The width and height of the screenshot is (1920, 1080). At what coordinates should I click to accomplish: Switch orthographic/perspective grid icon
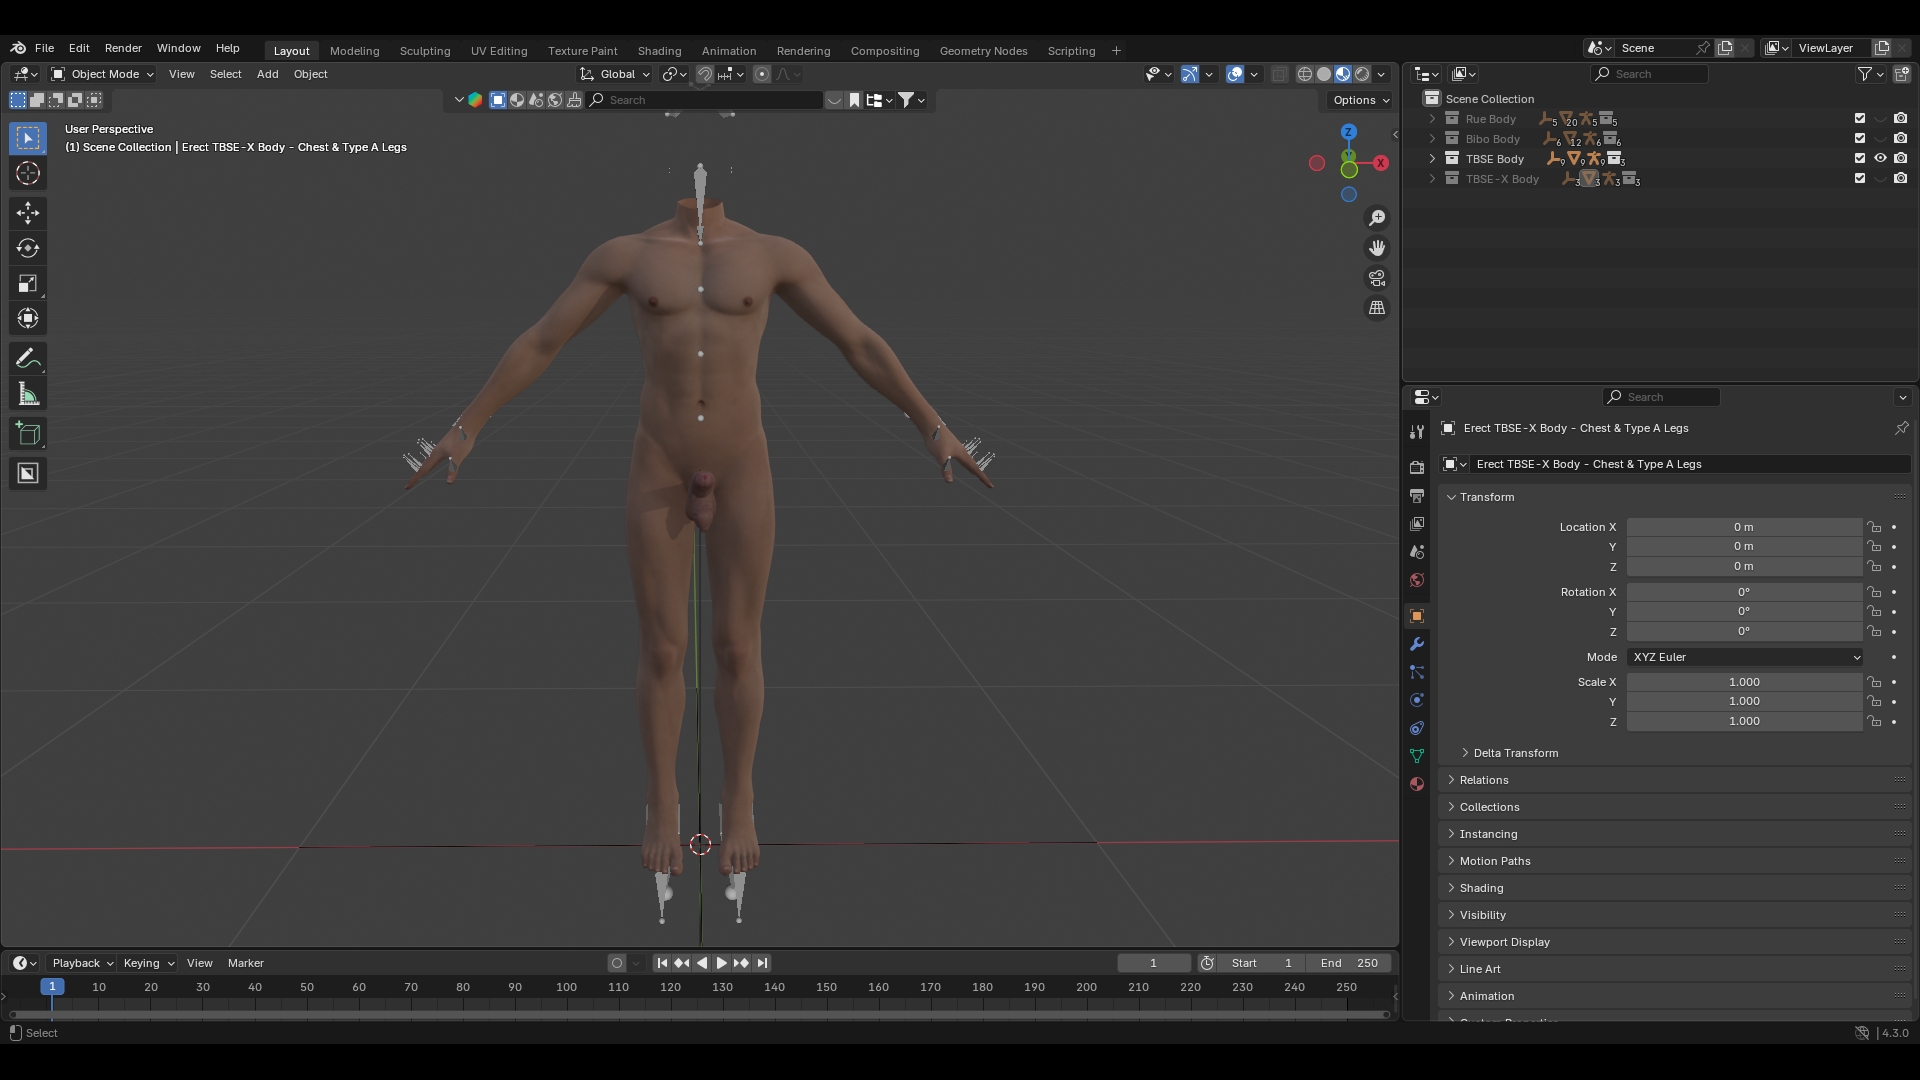click(x=1377, y=308)
